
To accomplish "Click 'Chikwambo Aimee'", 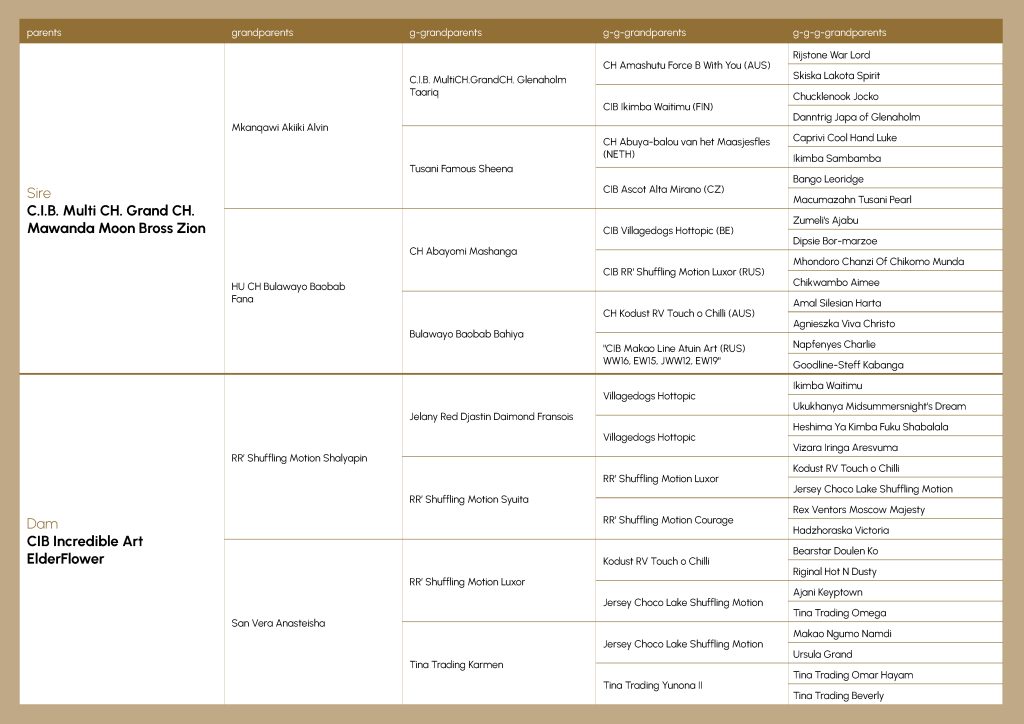I will 836,282.
